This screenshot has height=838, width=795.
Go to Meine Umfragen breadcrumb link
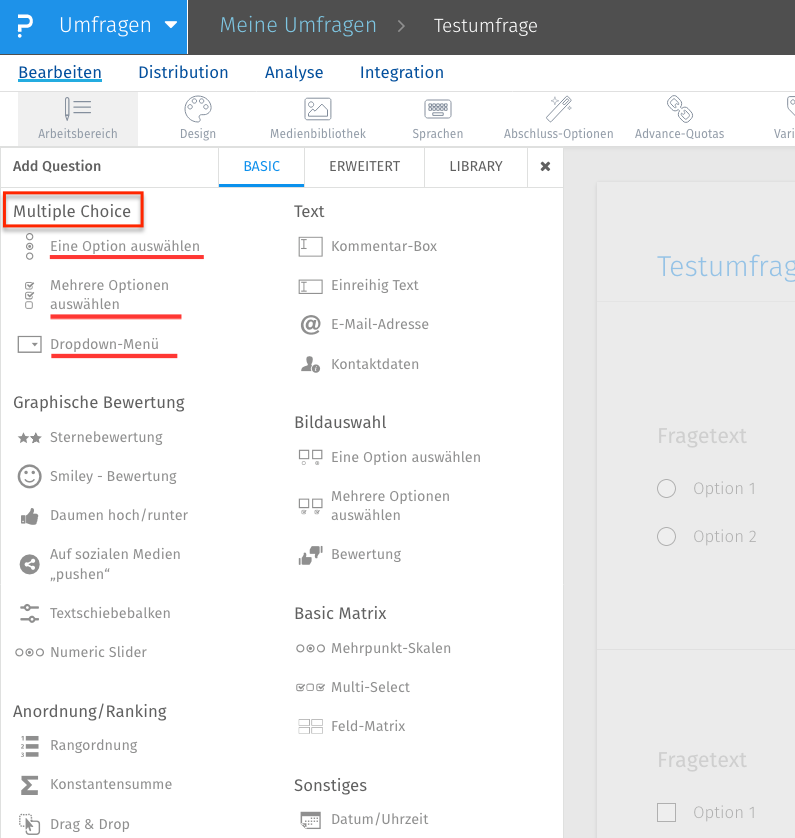click(298, 26)
